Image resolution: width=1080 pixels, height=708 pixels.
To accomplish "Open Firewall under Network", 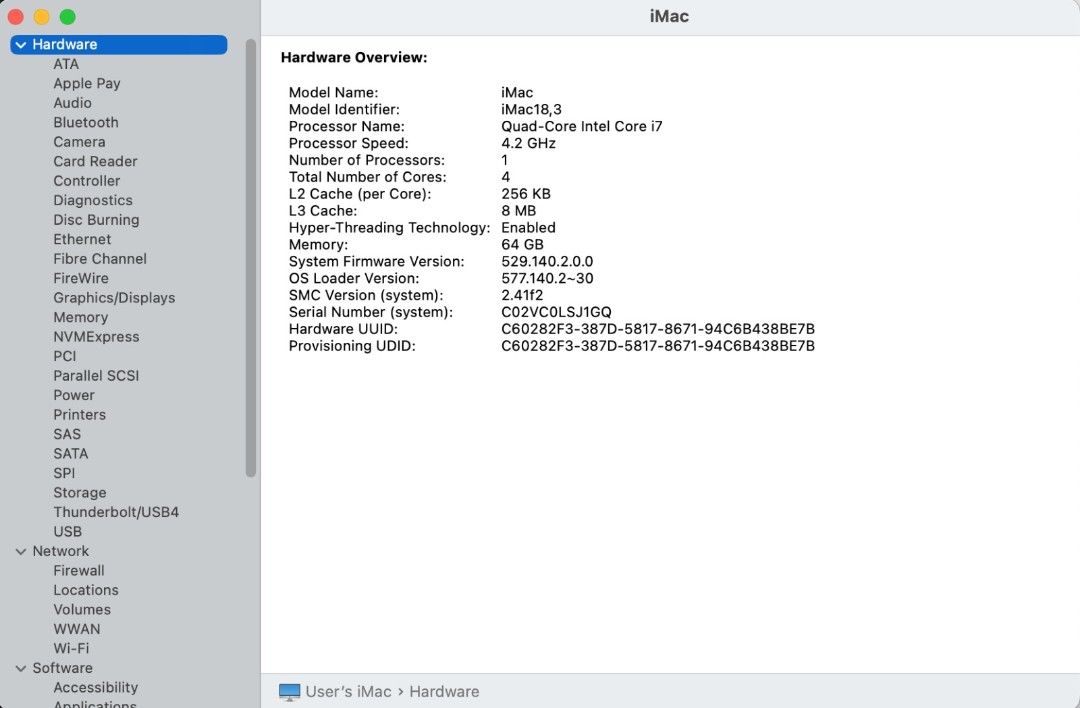I will pos(79,570).
